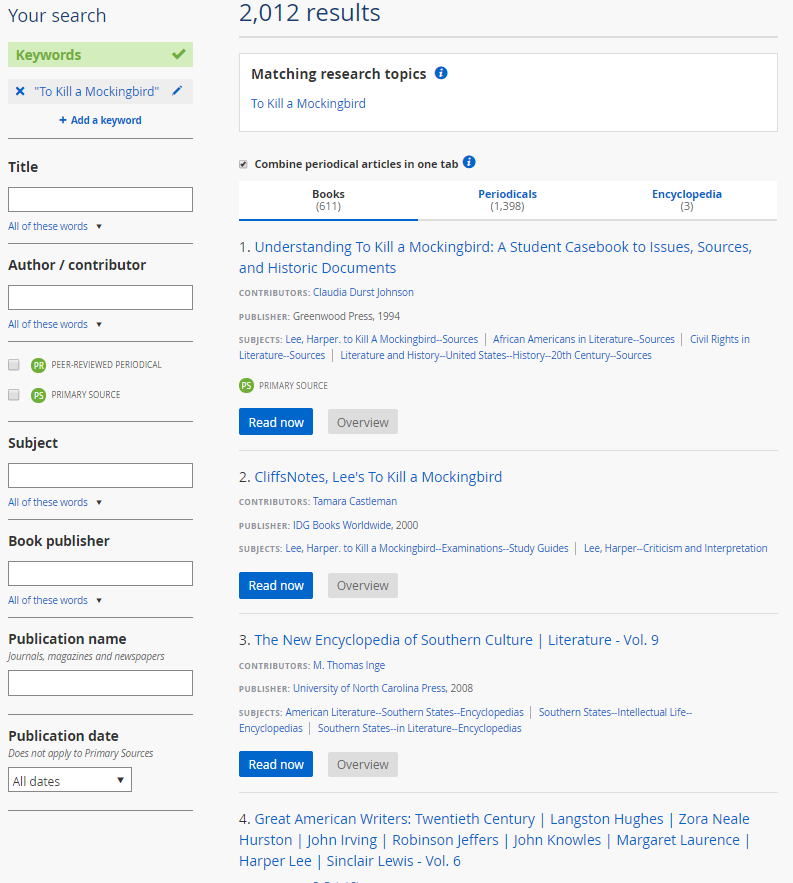This screenshot has width=793, height=883.
Task: Remove the "To Kill a Mockingbird" keyword
Action: [20, 92]
